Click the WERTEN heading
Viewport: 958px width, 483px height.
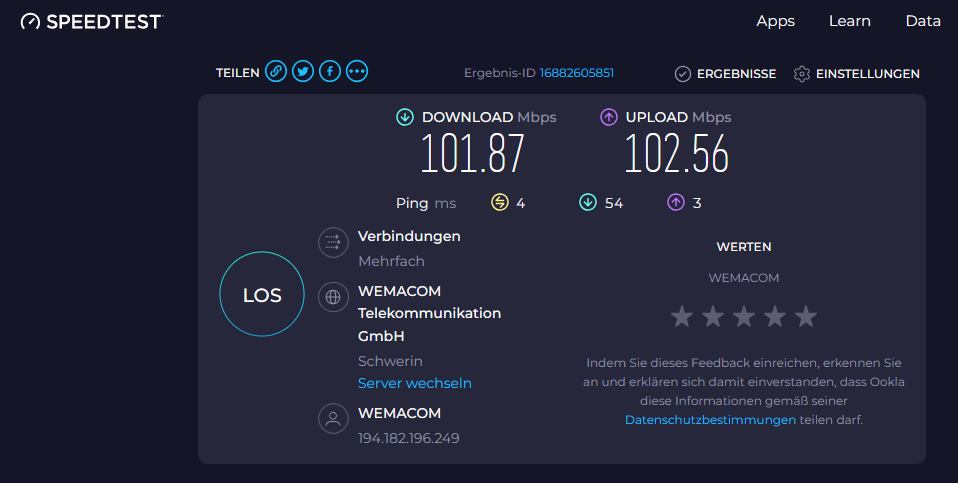744,247
